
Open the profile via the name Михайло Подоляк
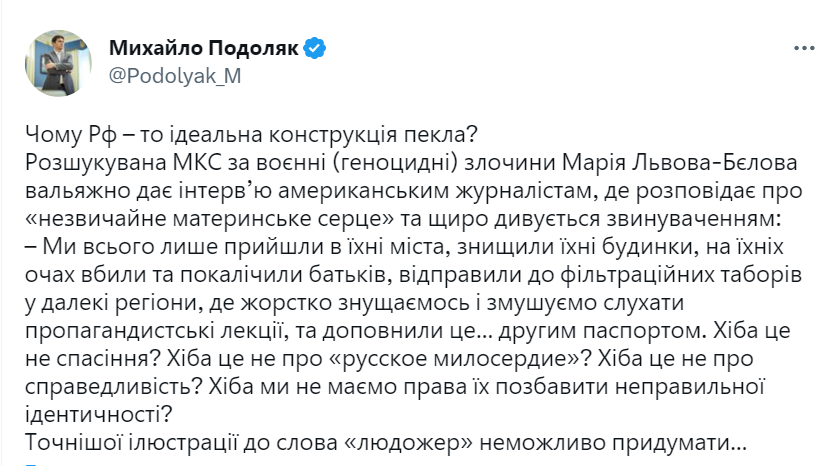pyautogui.click(x=203, y=48)
